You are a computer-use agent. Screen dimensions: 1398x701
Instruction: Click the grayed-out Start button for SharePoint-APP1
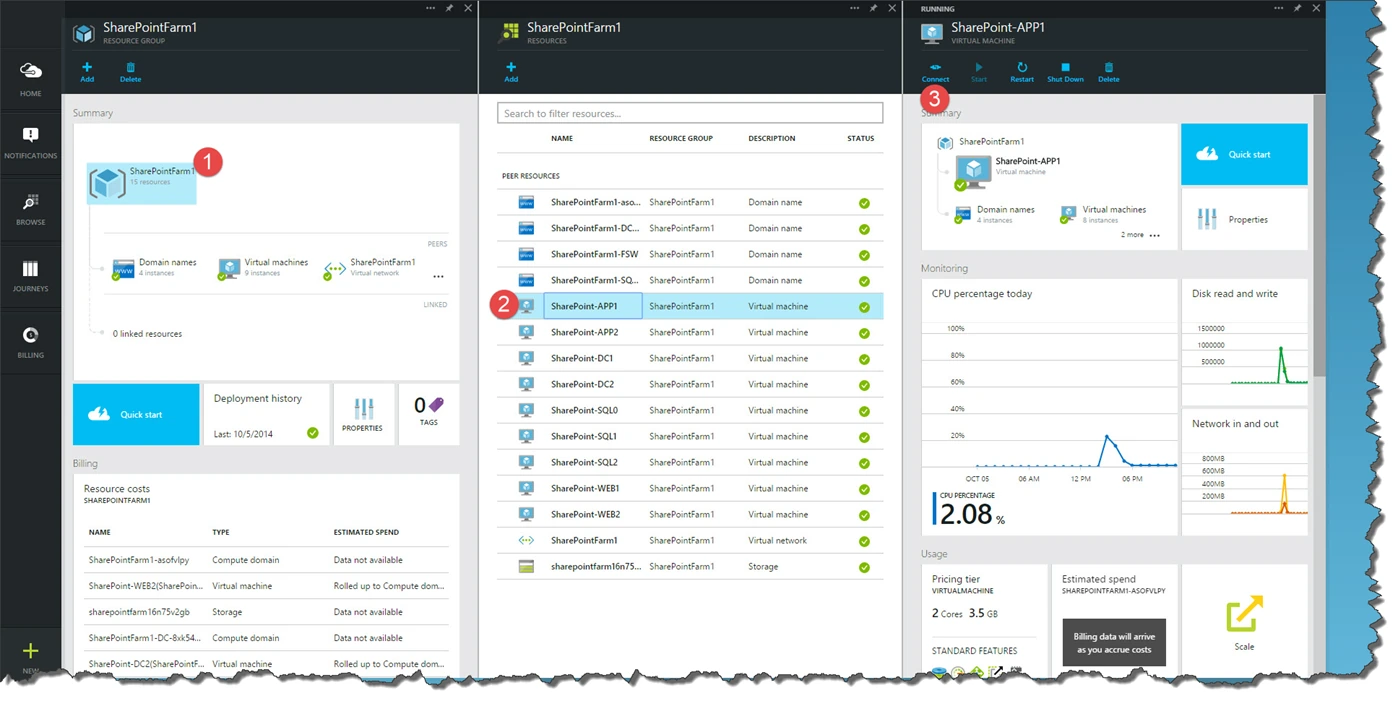coord(979,72)
